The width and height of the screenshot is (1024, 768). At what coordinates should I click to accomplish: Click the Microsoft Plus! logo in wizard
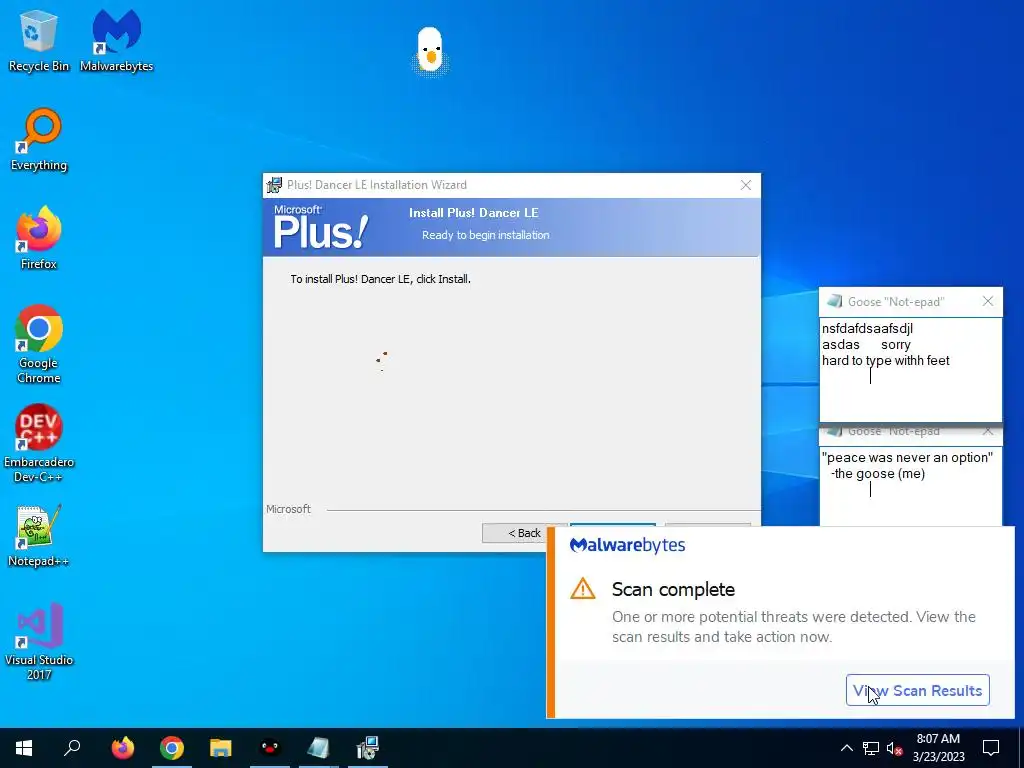(320, 227)
